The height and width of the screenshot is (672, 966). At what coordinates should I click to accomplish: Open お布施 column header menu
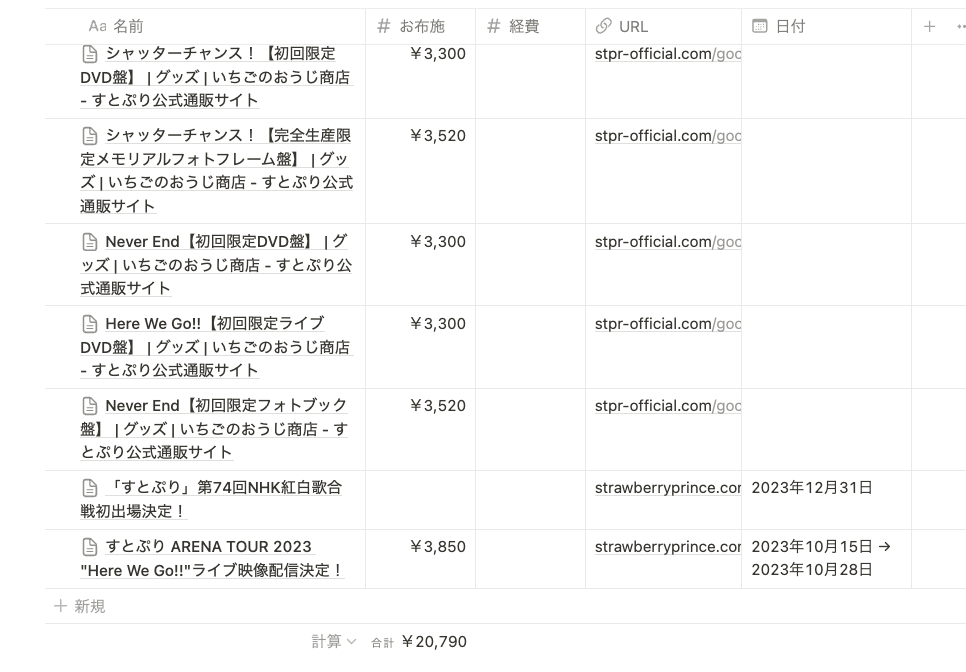pyautogui.click(x=421, y=27)
